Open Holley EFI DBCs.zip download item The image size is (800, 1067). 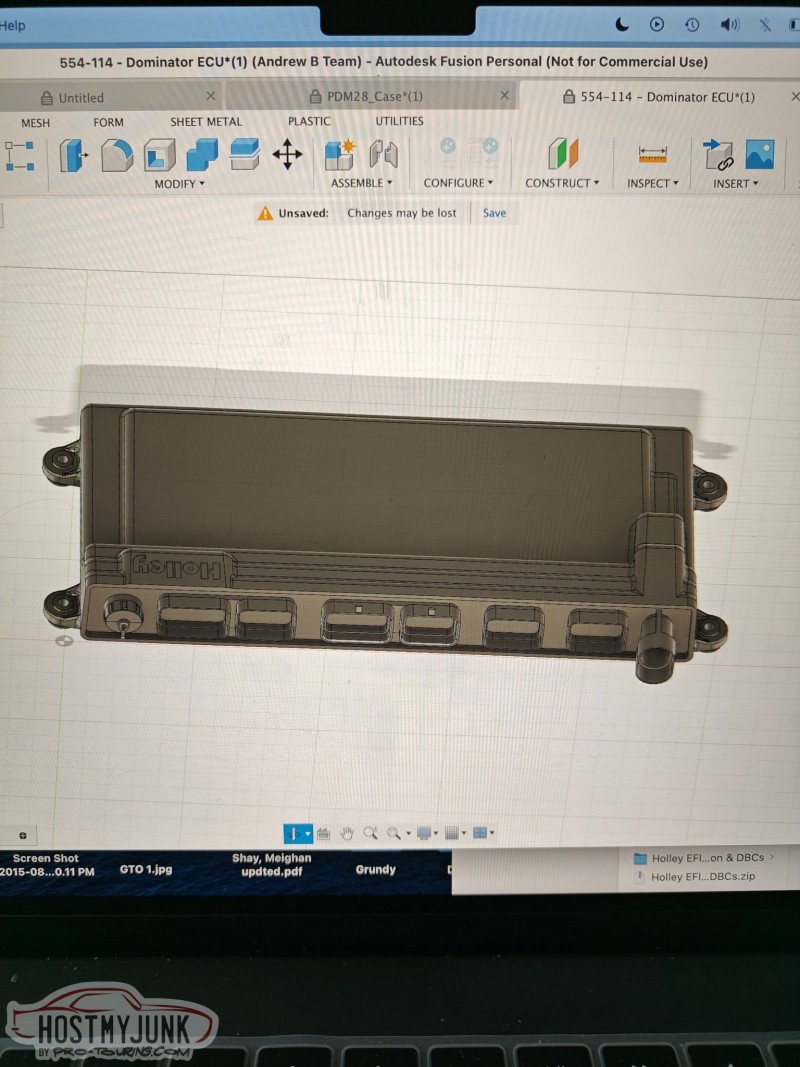[703, 877]
